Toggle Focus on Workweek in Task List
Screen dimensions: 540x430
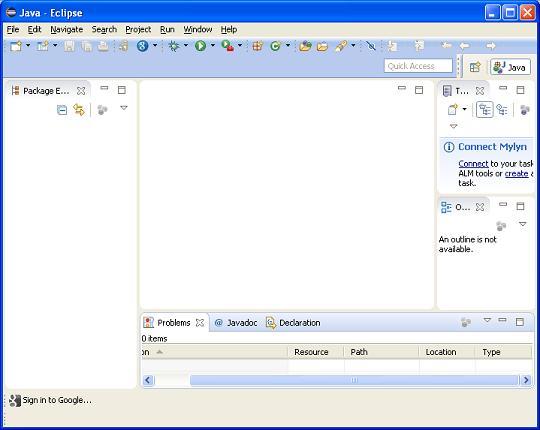pyautogui.click(x=525, y=110)
